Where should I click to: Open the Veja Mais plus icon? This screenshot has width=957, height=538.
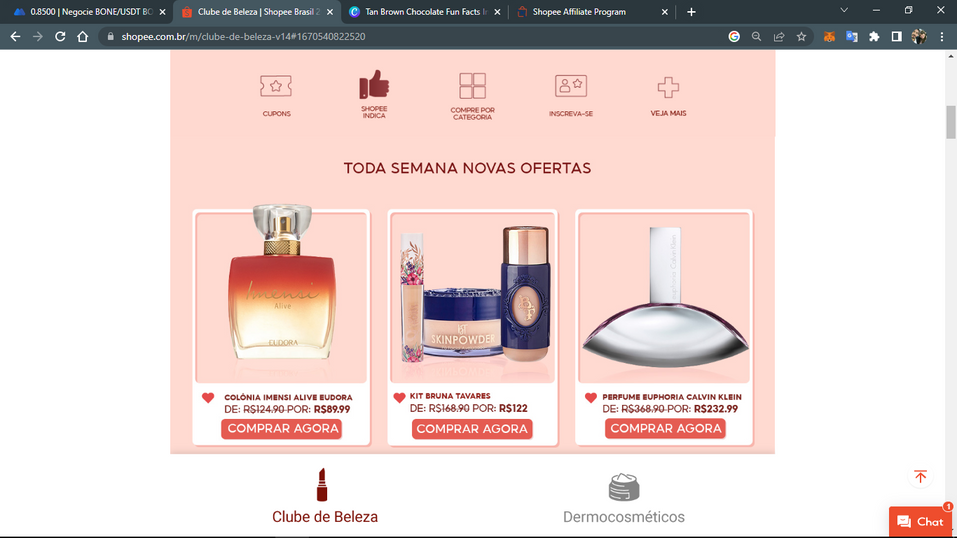[x=668, y=88]
